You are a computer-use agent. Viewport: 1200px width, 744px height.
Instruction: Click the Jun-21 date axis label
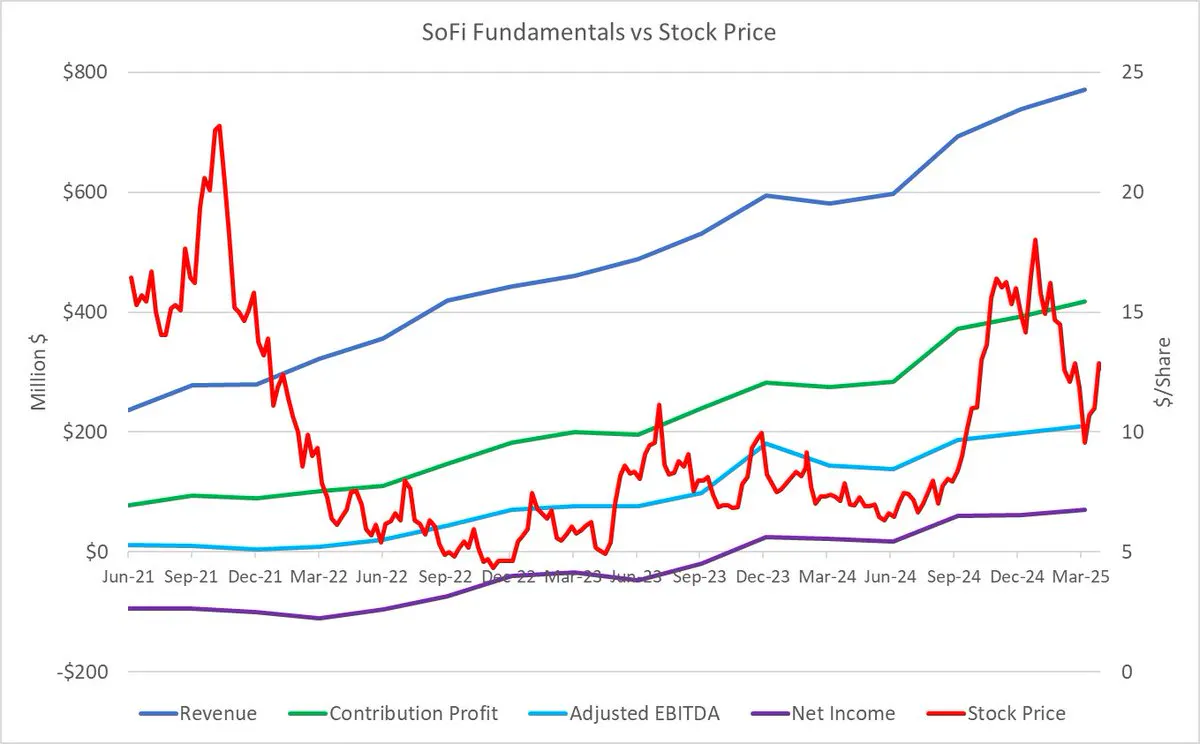[x=130, y=577]
